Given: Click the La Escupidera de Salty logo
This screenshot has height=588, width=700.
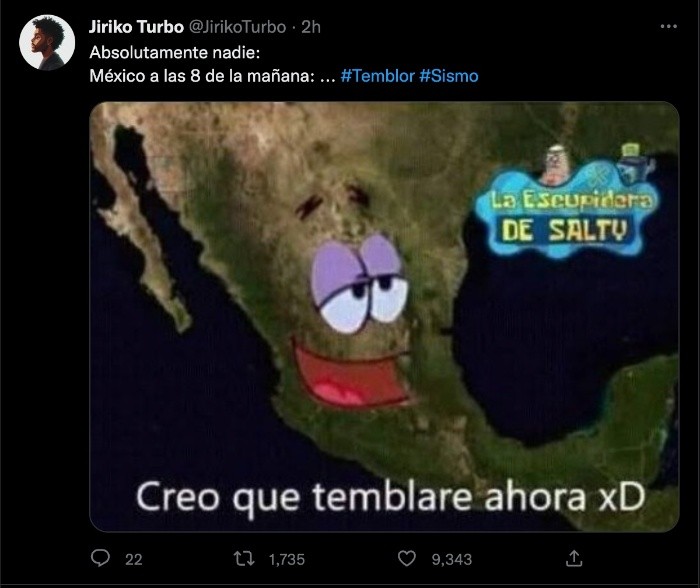Looking at the screenshot, I should [x=566, y=203].
